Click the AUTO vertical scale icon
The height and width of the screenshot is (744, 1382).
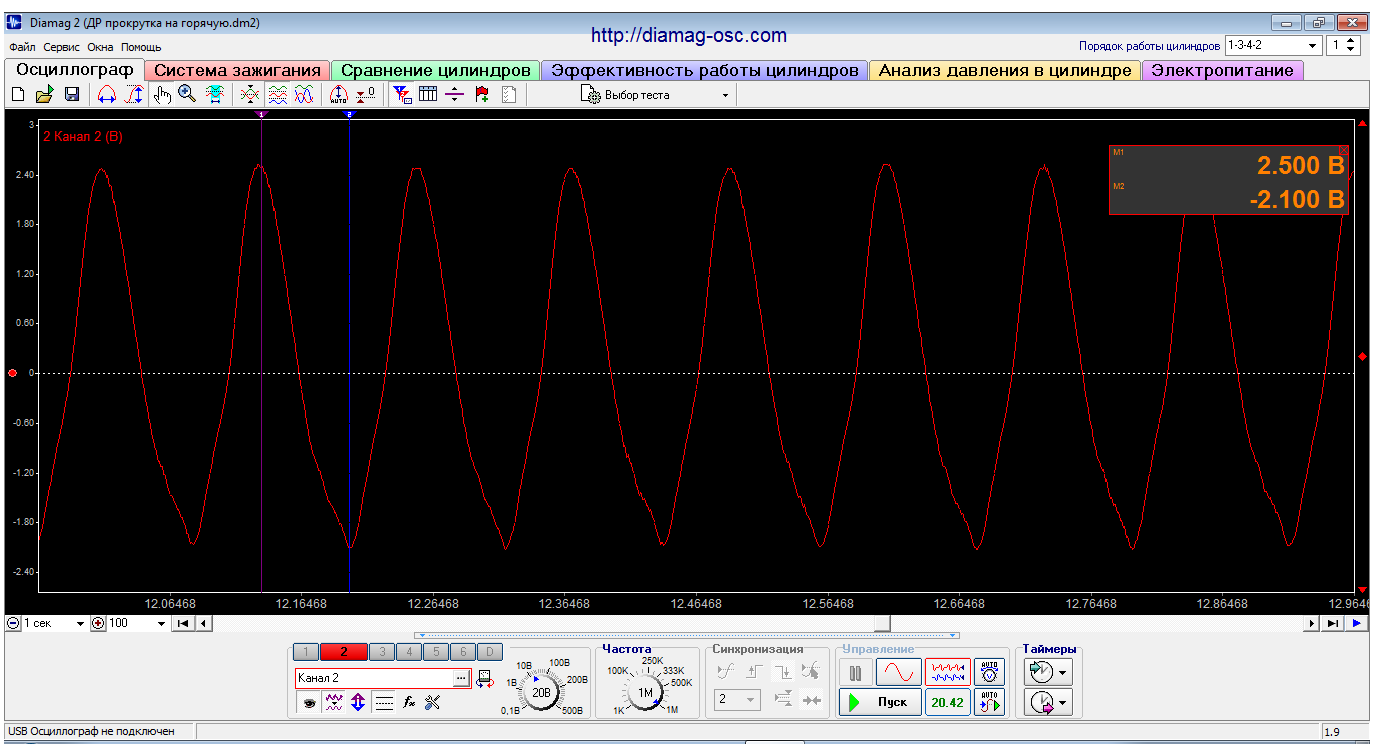338,95
